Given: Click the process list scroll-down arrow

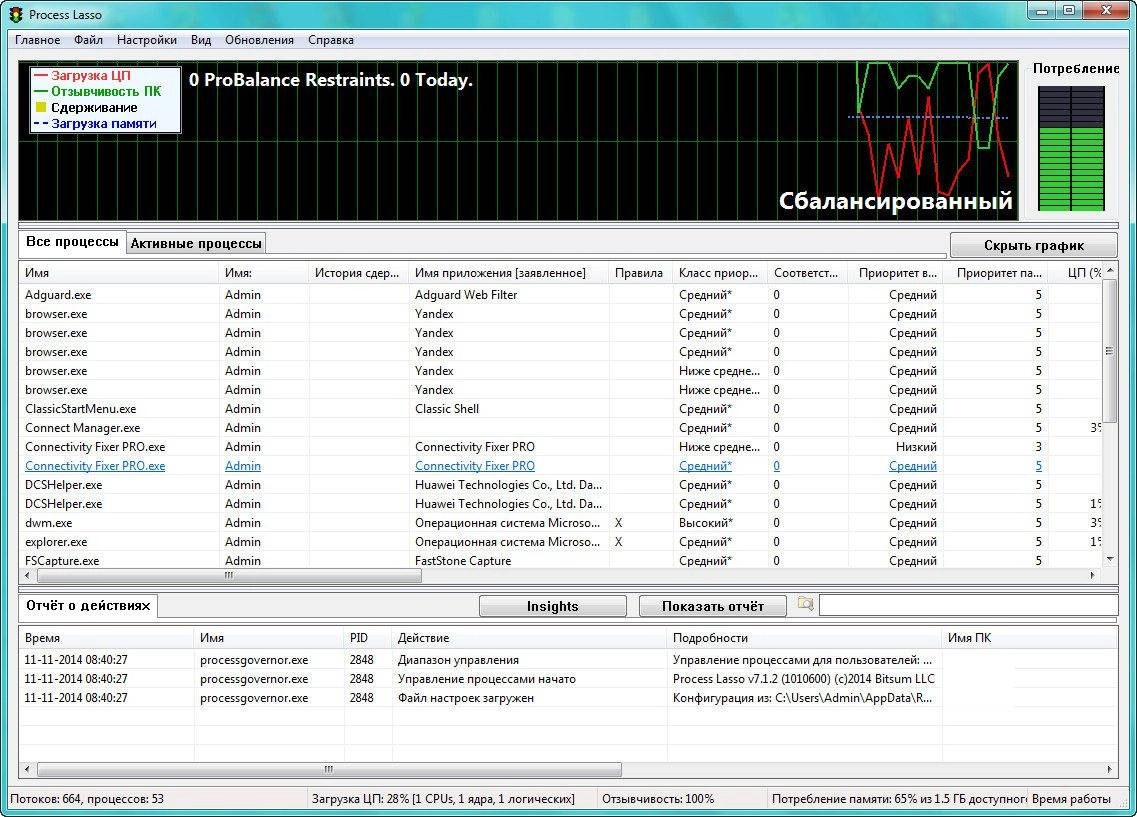Looking at the screenshot, I should pos(1109,559).
